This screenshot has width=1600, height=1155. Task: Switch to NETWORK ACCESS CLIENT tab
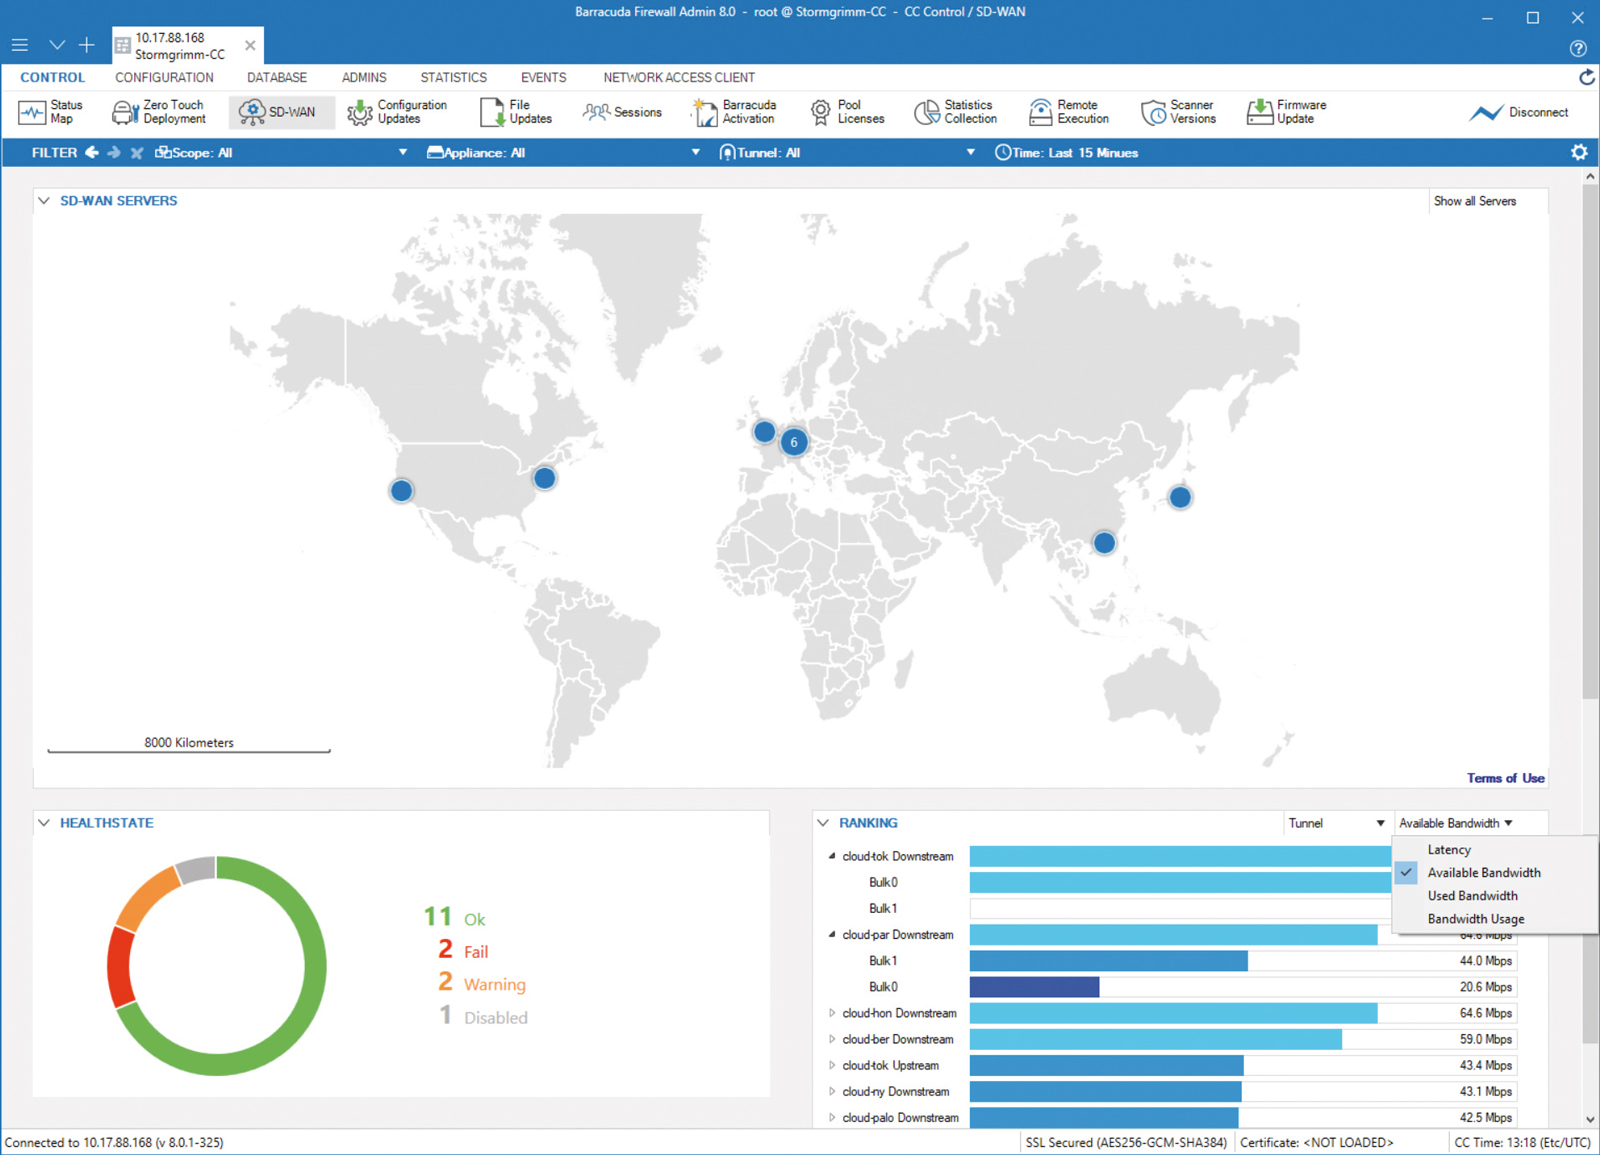click(x=679, y=77)
